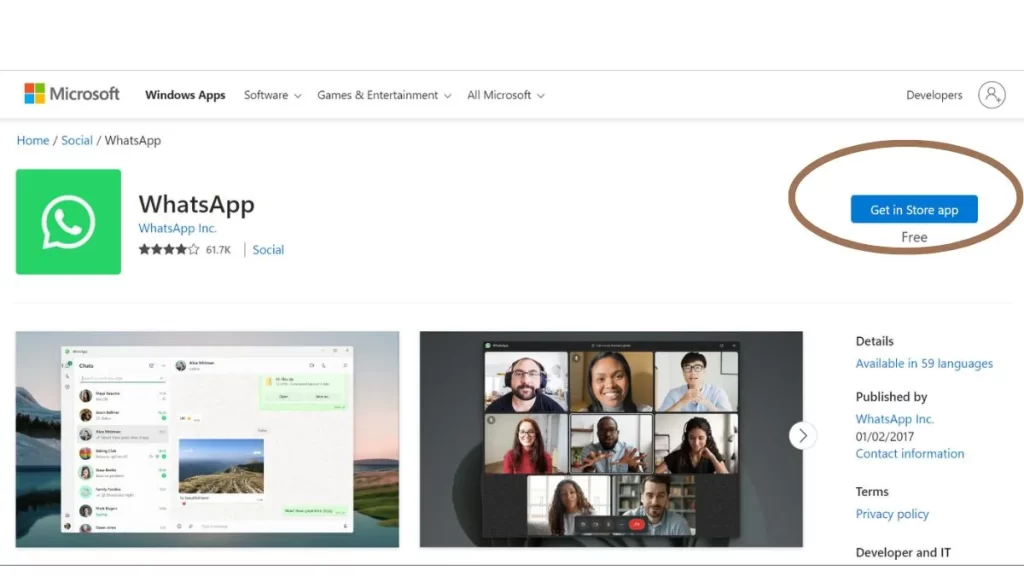Click the four-star rating display

pyautogui.click(x=168, y=249)
